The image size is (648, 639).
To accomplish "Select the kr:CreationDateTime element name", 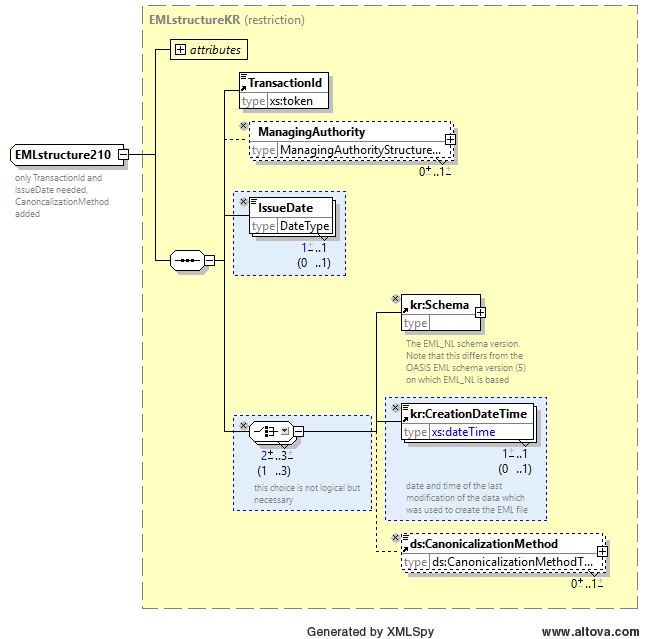I will coord(468,414).
